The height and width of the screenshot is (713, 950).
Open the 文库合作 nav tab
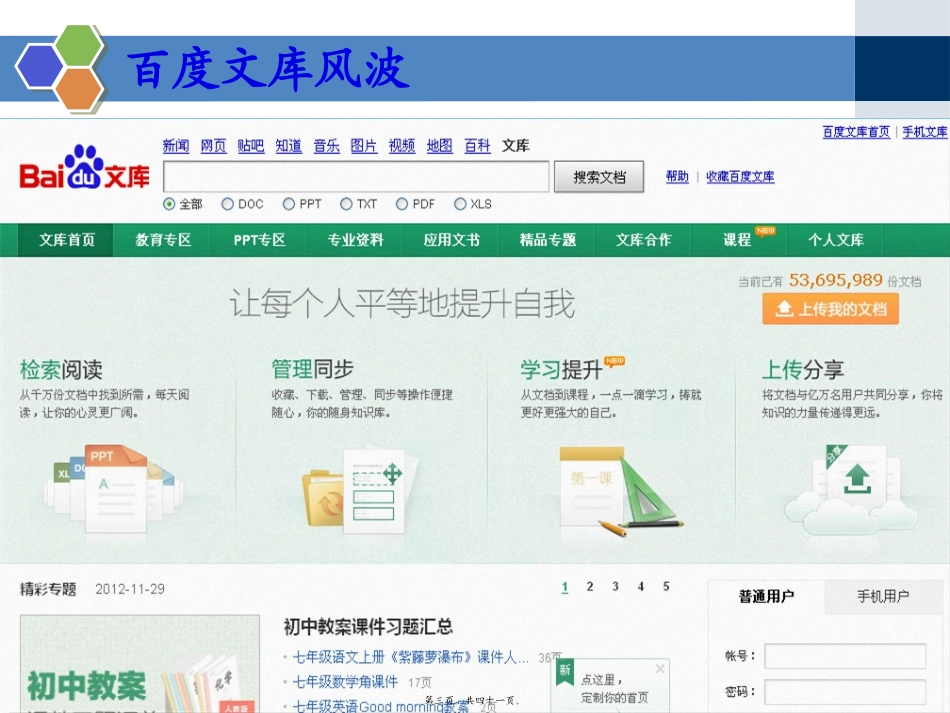pyautogui.click(x=643, y=240)
